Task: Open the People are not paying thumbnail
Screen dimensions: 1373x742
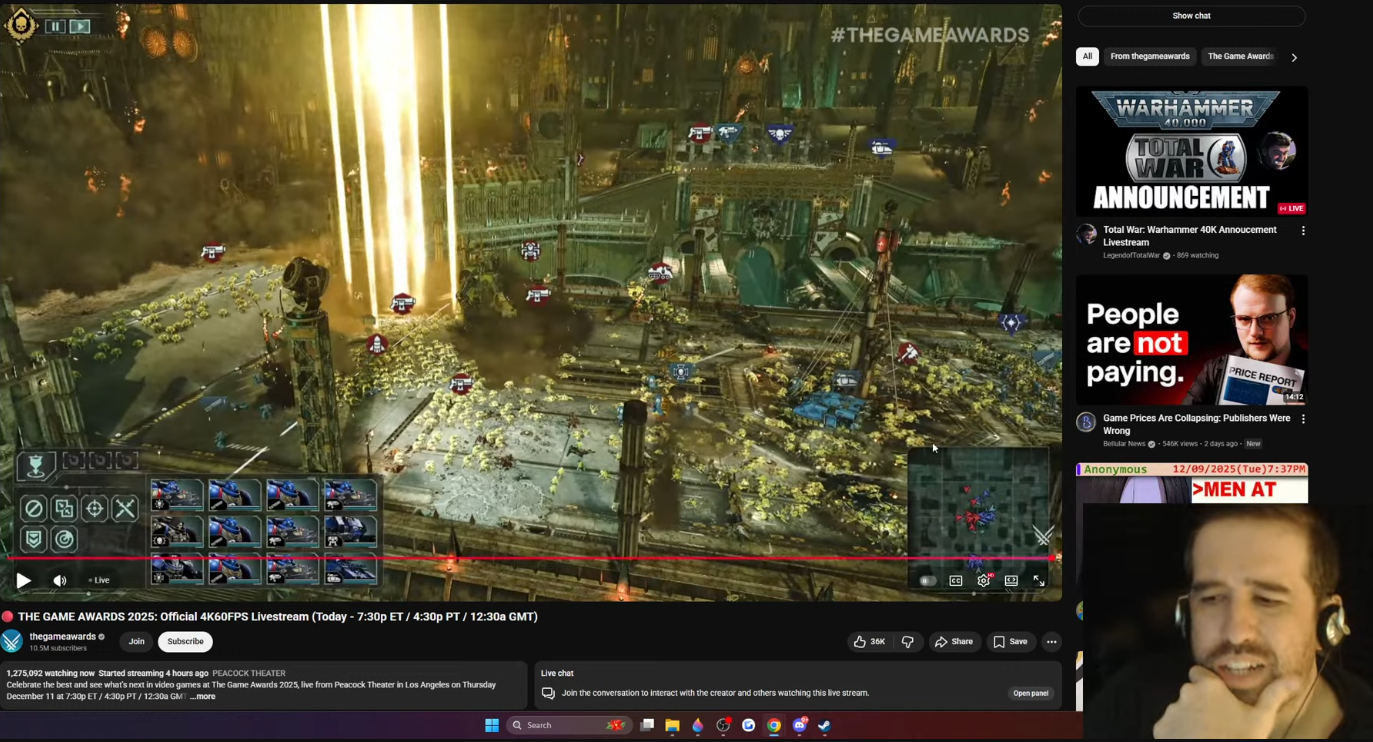Action: [x=1192, y=340]
